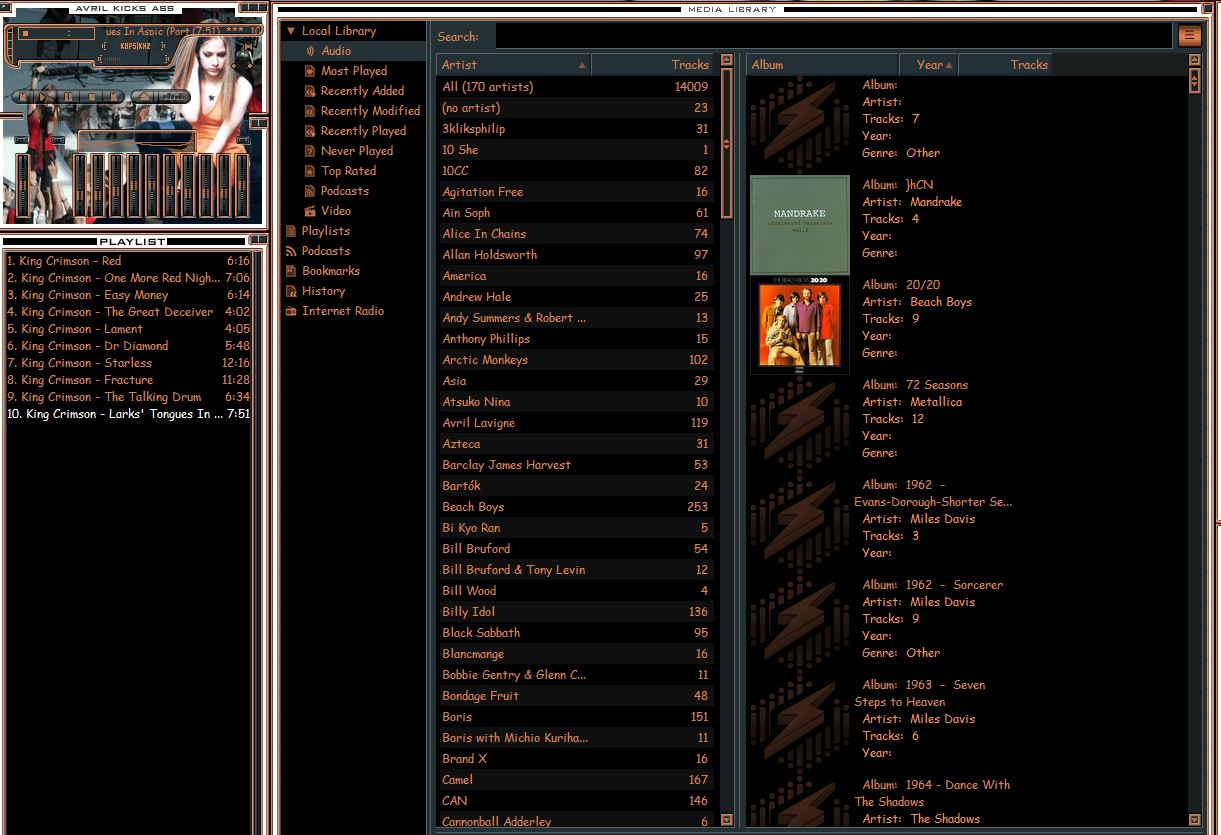1221x835 pixels.
Task: Sort by Album column header
Action: [823, 65]
